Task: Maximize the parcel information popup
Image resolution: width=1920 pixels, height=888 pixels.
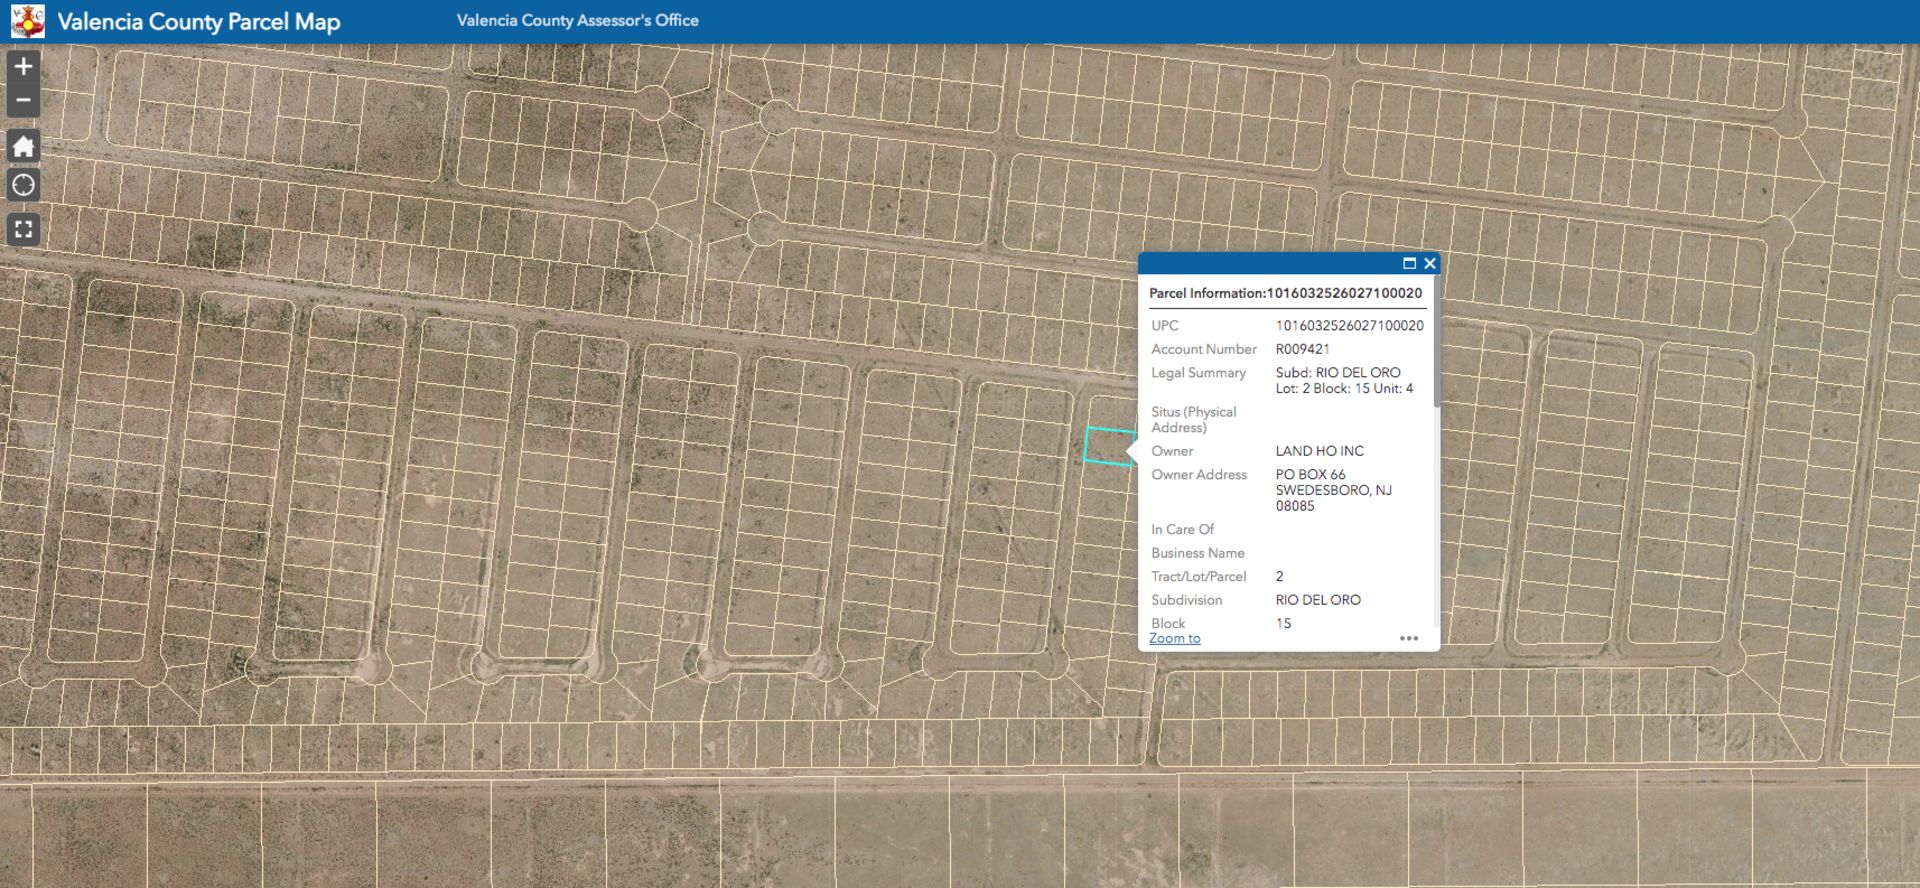Action: 1409,264
